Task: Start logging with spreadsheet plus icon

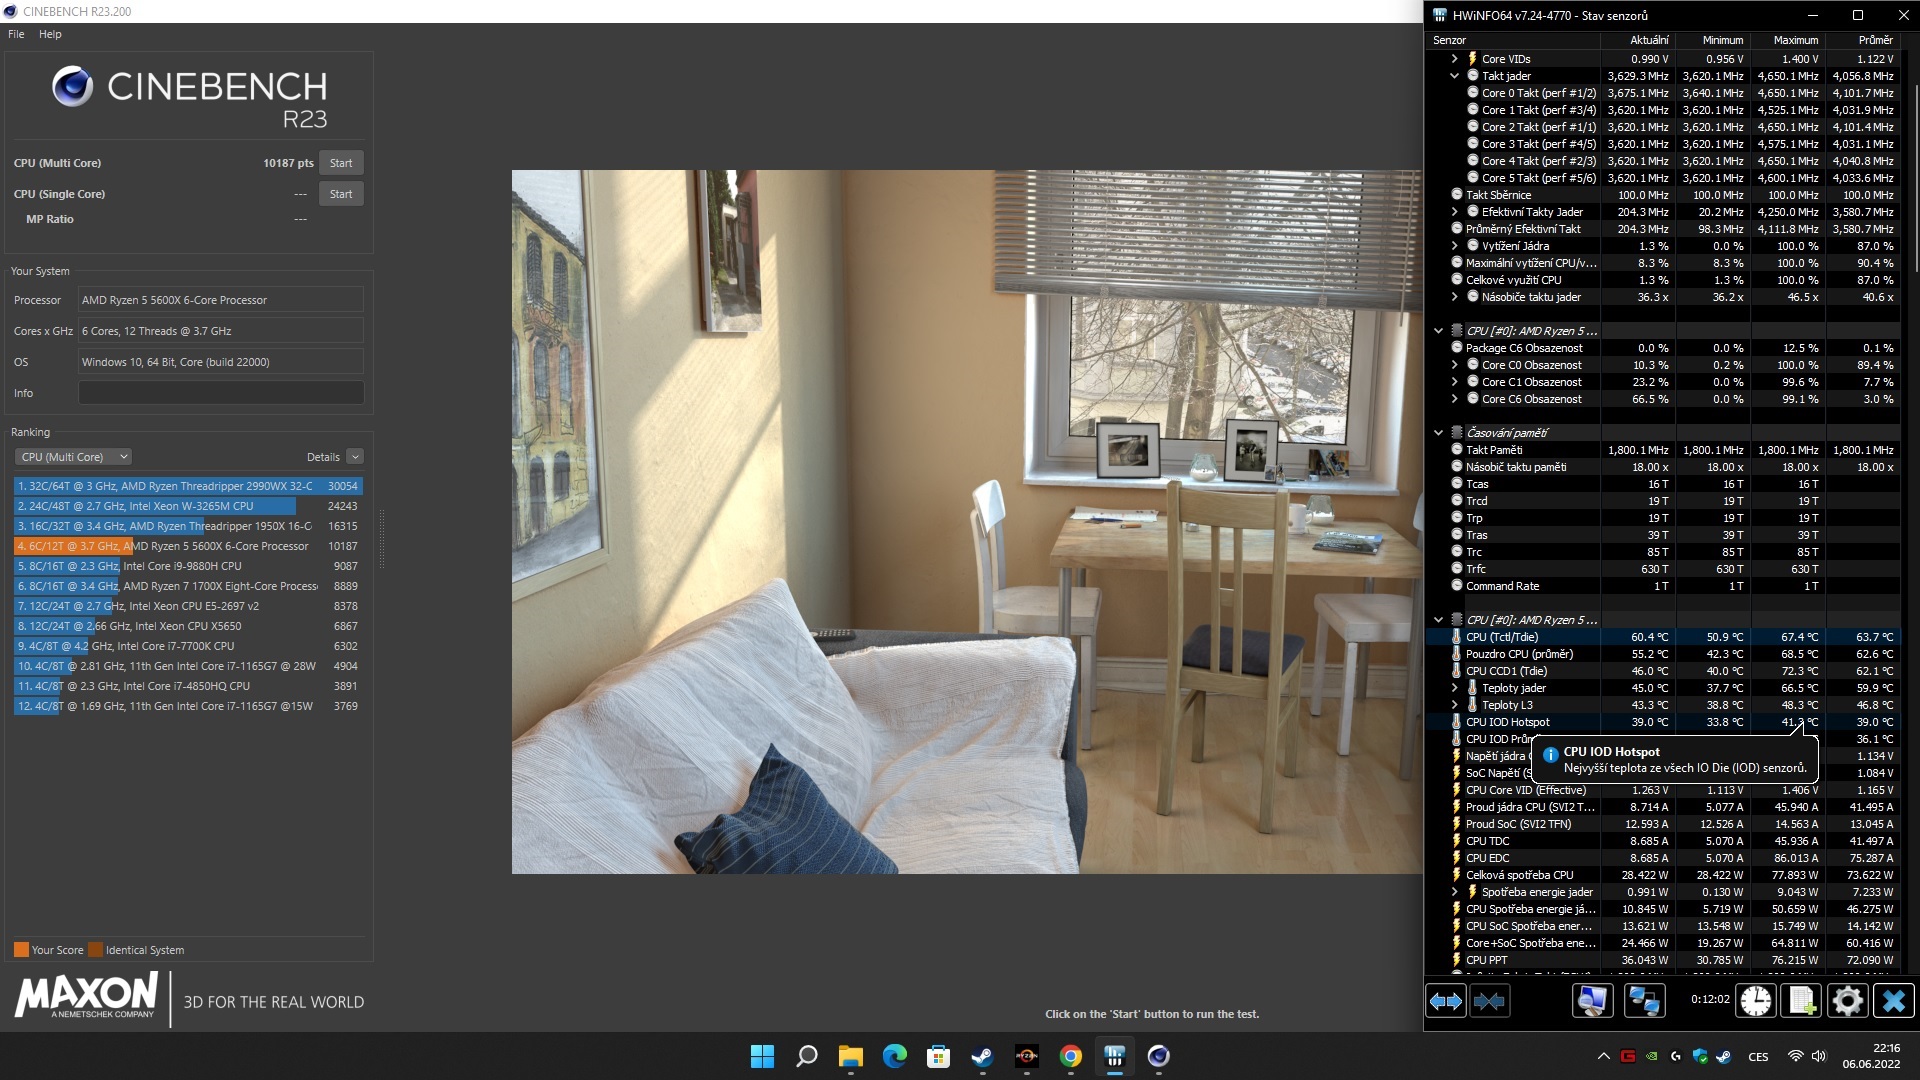Action: 1802,1001
